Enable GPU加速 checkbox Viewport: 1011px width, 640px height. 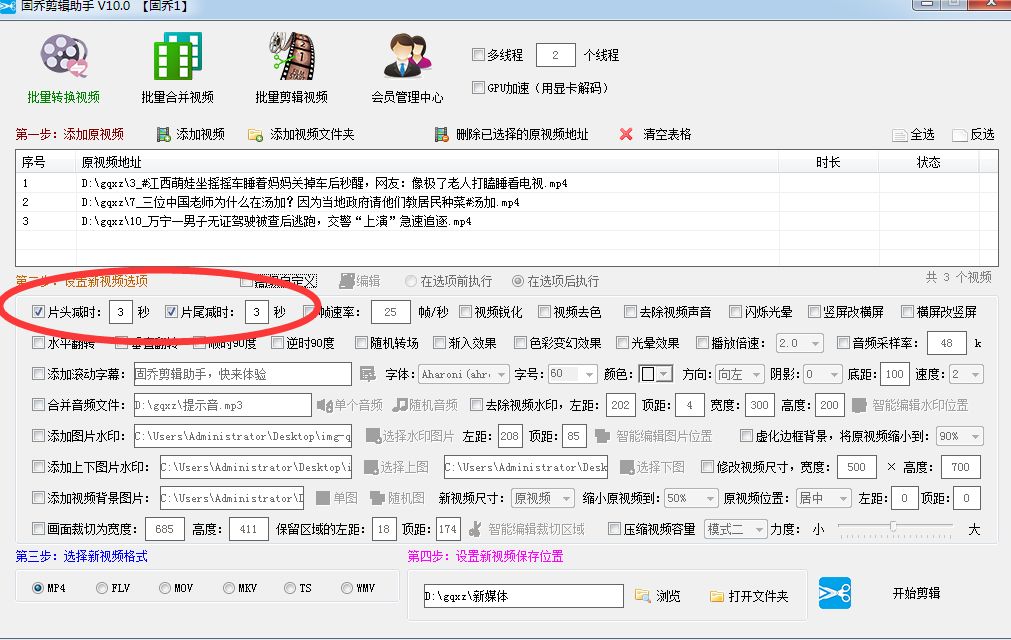click(478, 87)
